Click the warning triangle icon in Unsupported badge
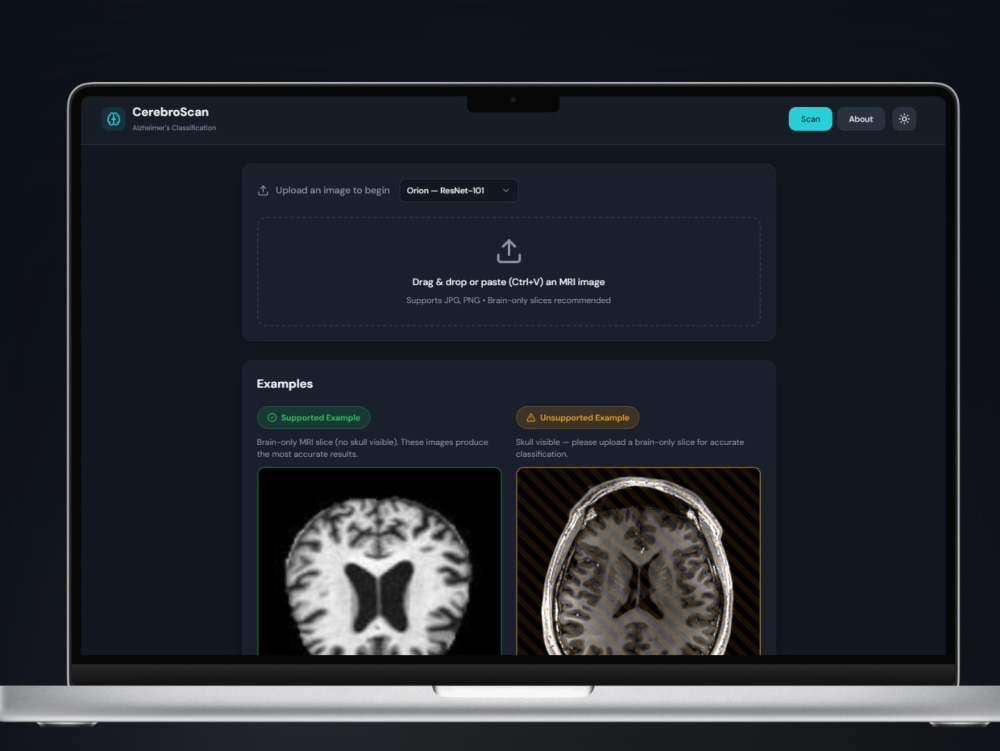 click(531, 418)
